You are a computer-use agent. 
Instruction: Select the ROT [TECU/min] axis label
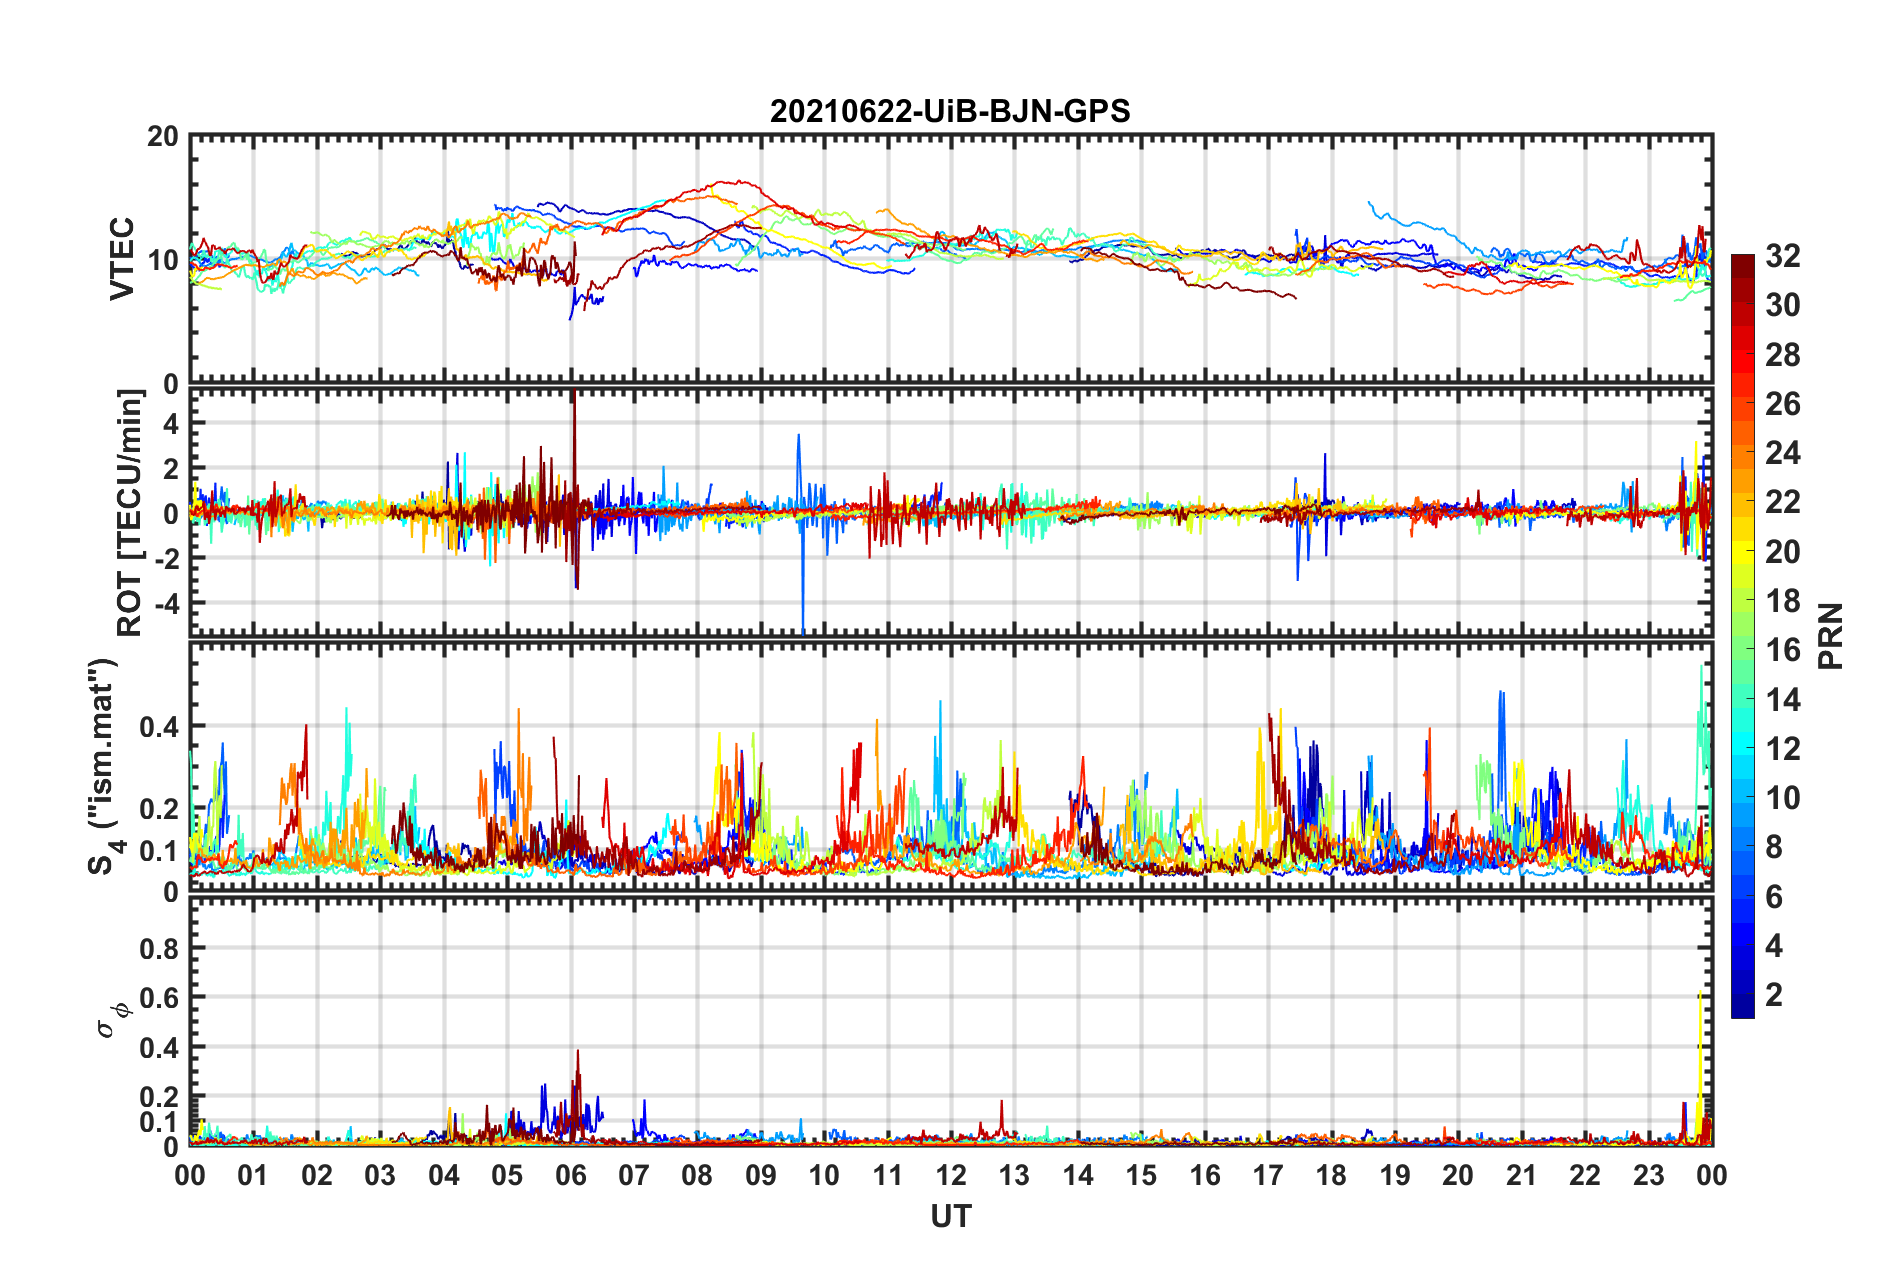coord(129,512)
